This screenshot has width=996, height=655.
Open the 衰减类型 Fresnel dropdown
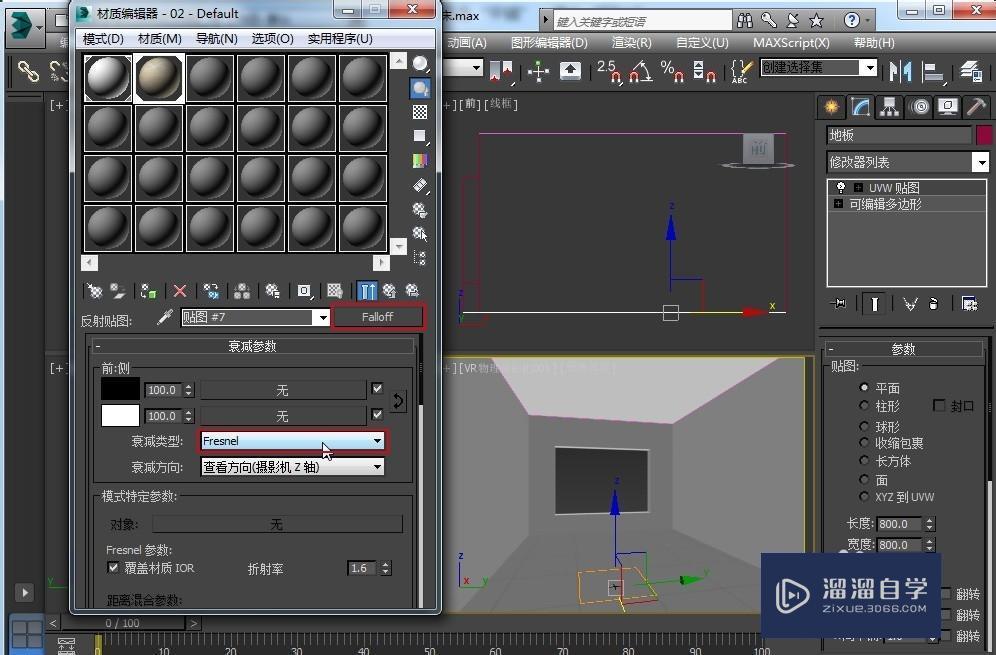pyautogui.click(x=293, y=441)
